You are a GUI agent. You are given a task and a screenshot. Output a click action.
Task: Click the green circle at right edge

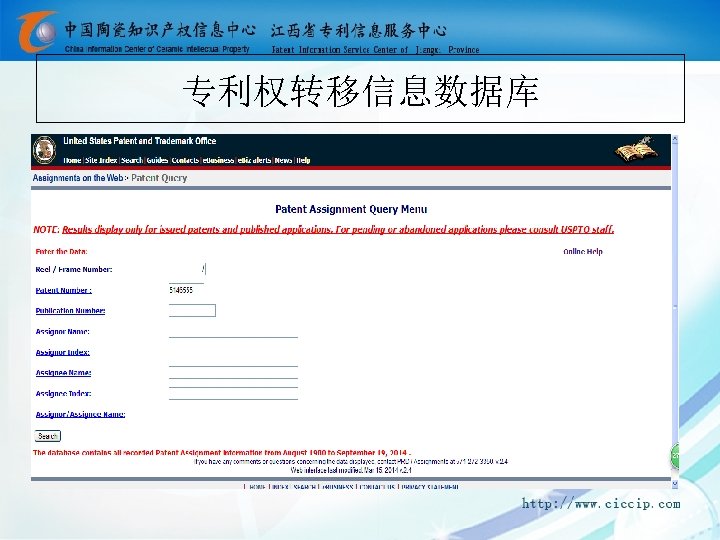coord(675,456)
